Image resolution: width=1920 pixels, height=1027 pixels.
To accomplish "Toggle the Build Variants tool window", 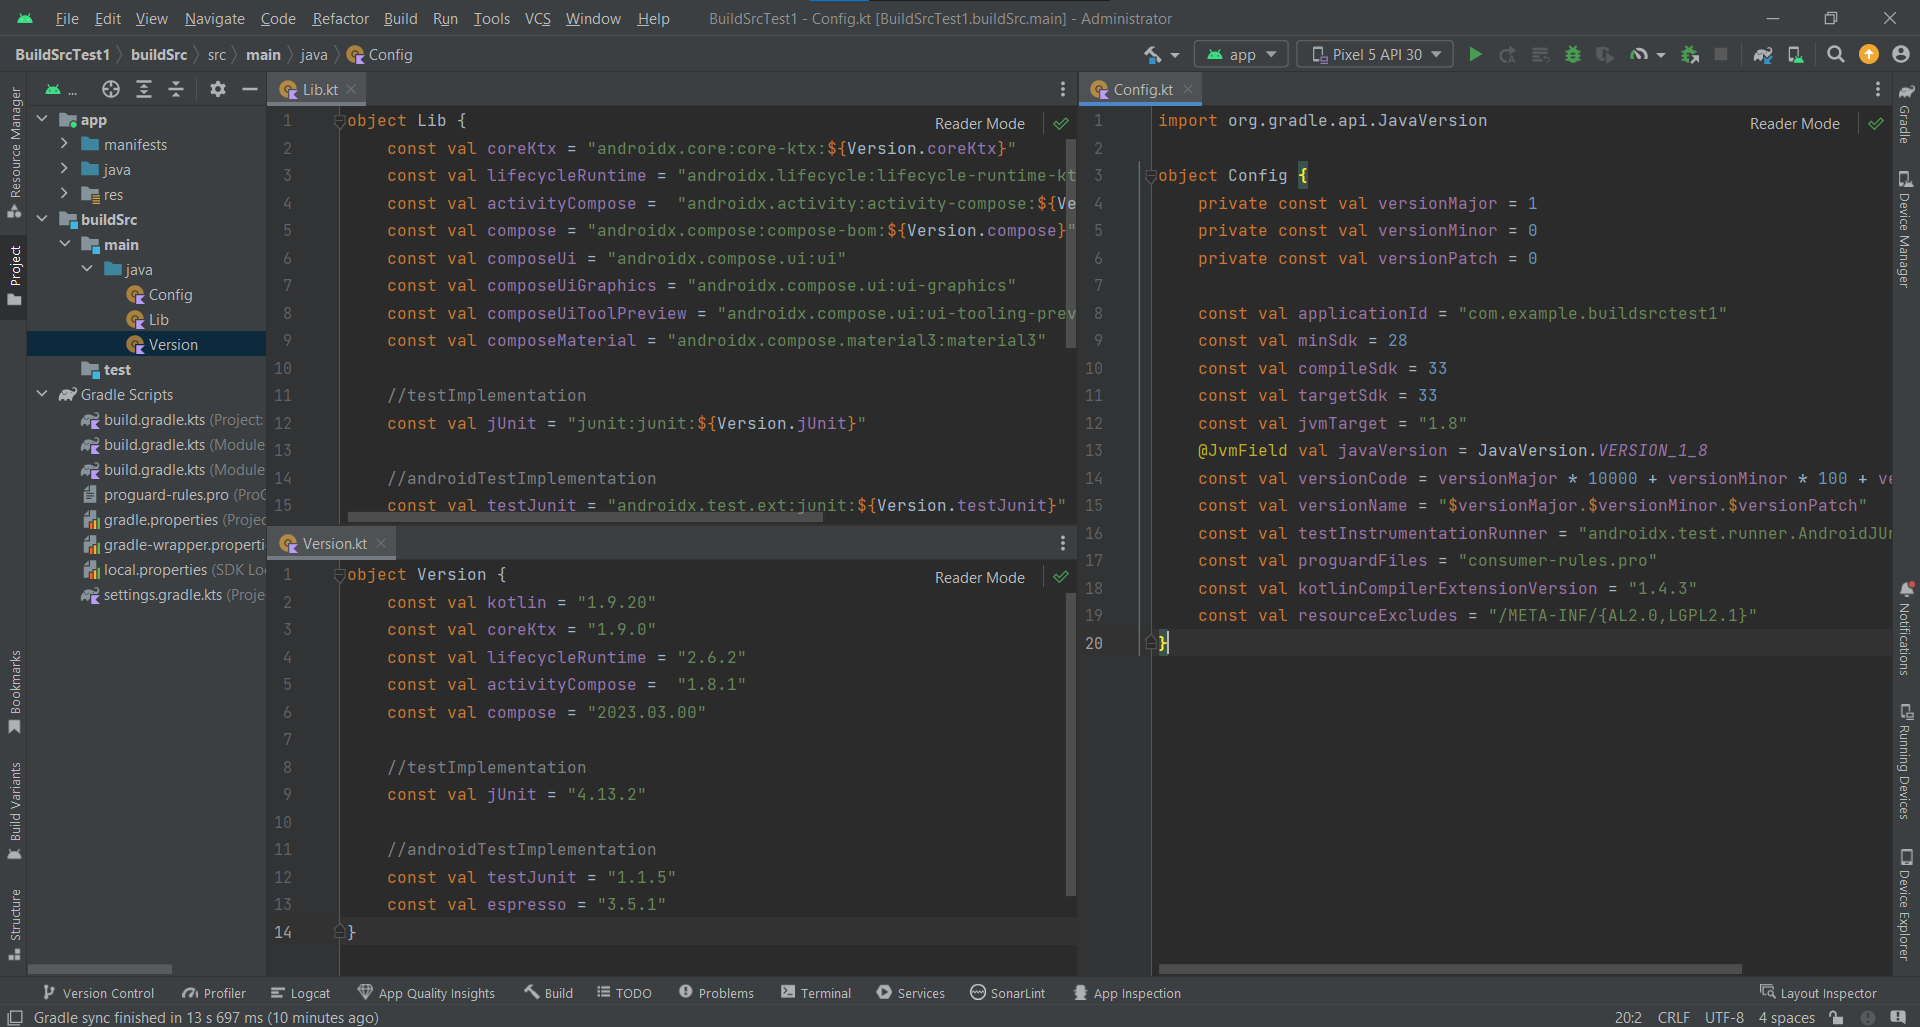I will click(15, 811).
